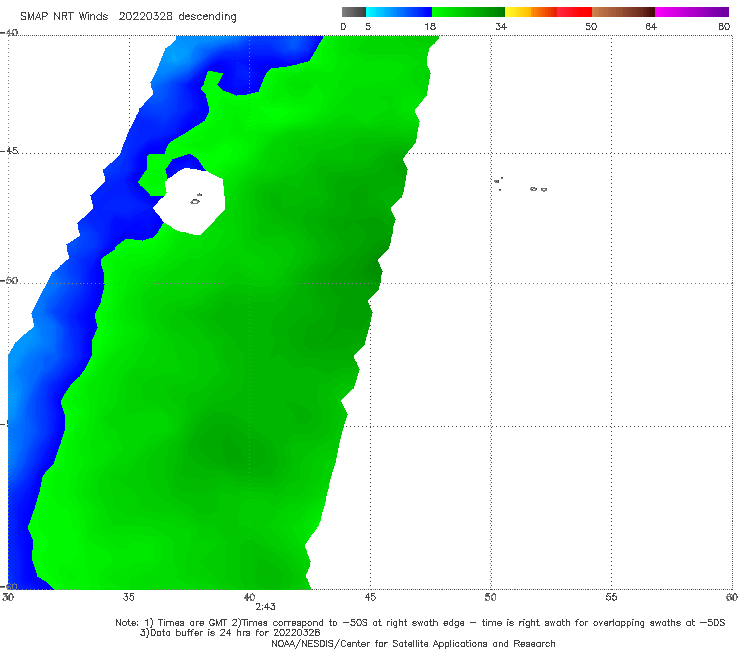
Task: Click the brown segment of the wind scale
Action: point(623,12)
